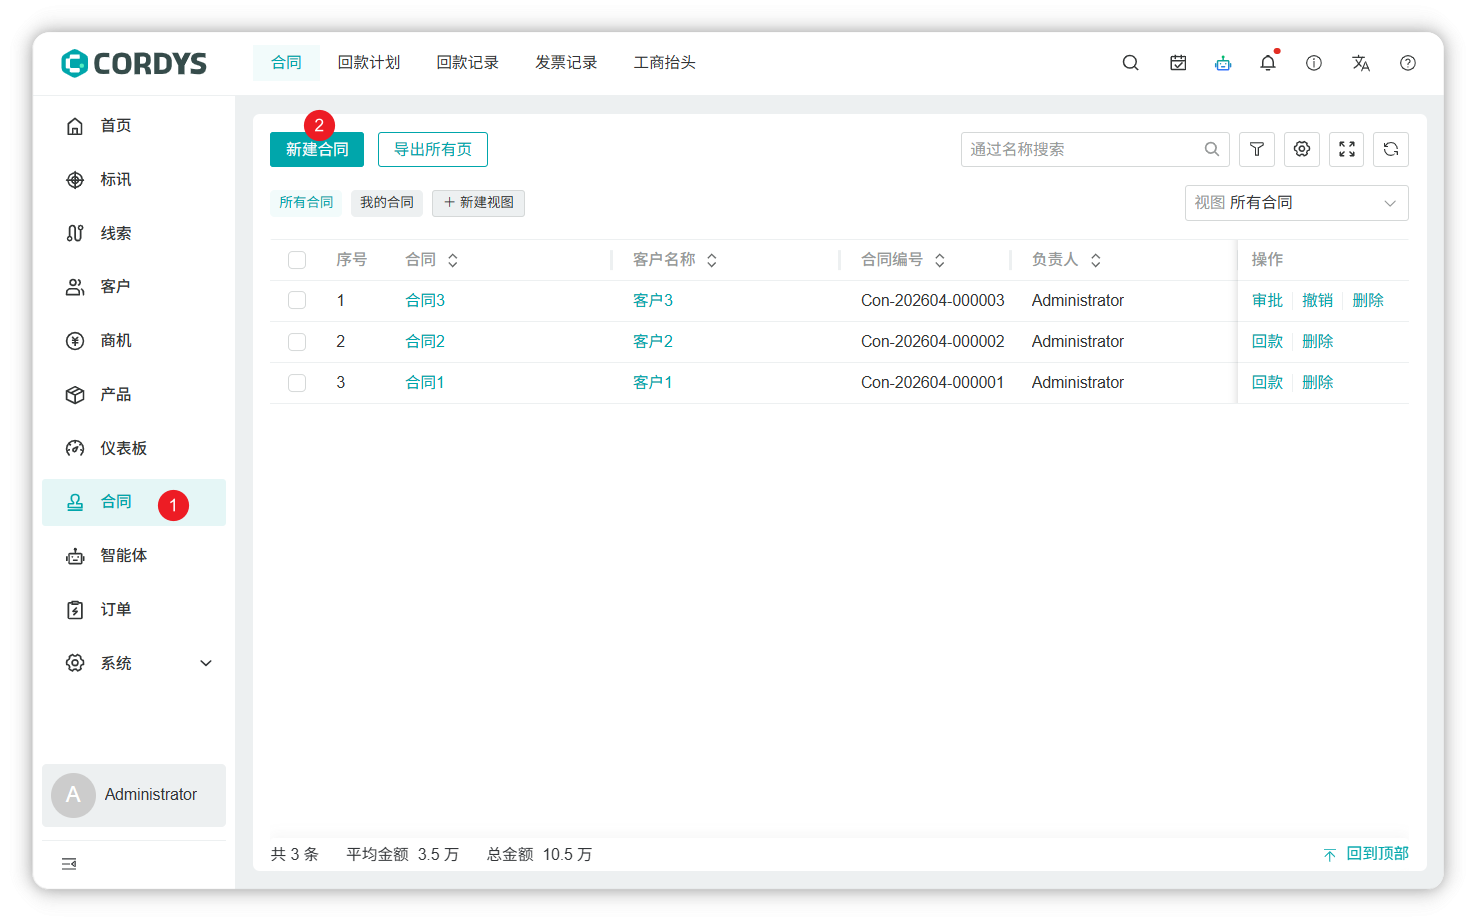Switch to the 工商抬头 tab

[664, 63]
